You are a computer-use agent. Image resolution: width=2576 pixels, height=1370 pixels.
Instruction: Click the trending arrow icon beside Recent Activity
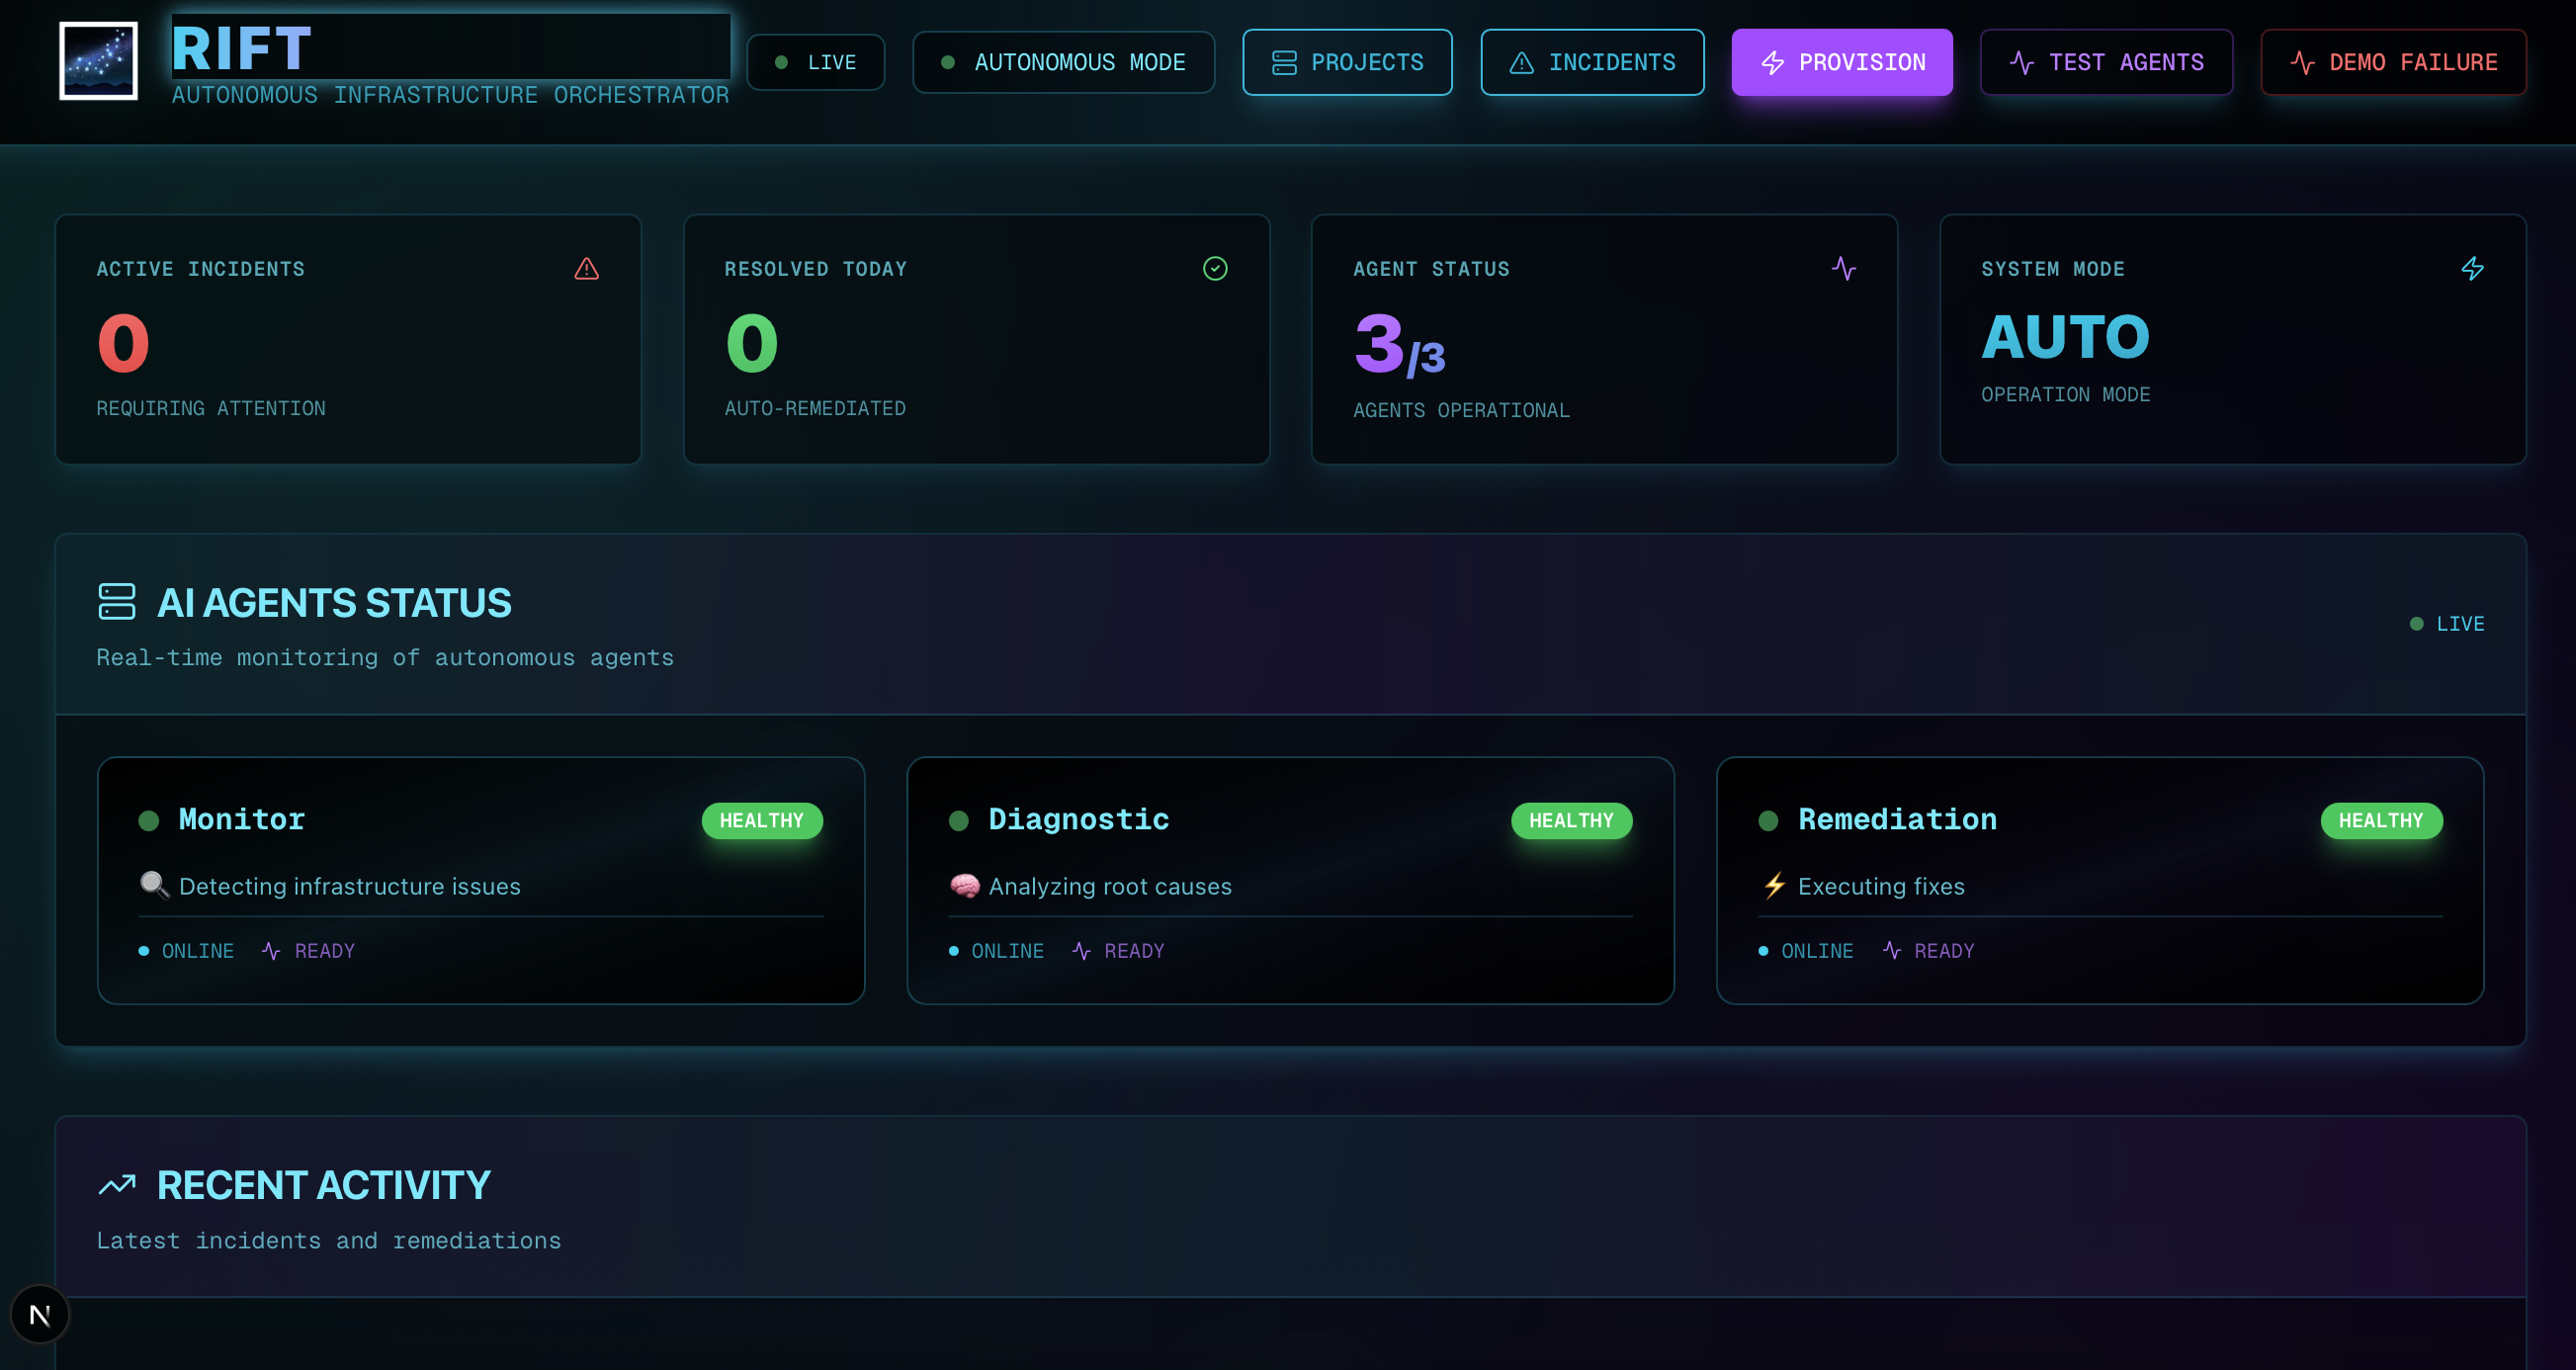pyautogui.click(x=117, y=1185)
